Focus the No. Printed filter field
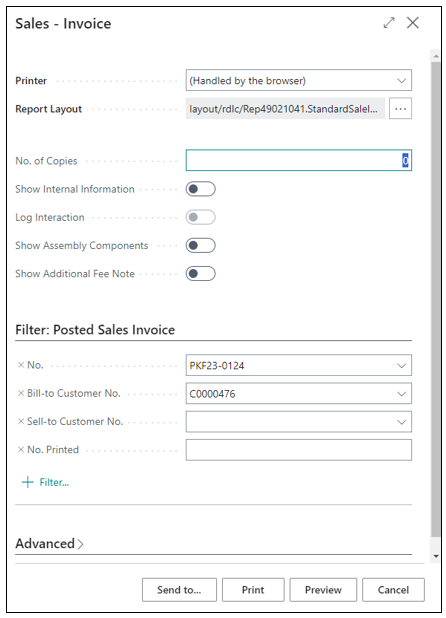The width and height of the screenshot is (446, 618). [299, 450]
